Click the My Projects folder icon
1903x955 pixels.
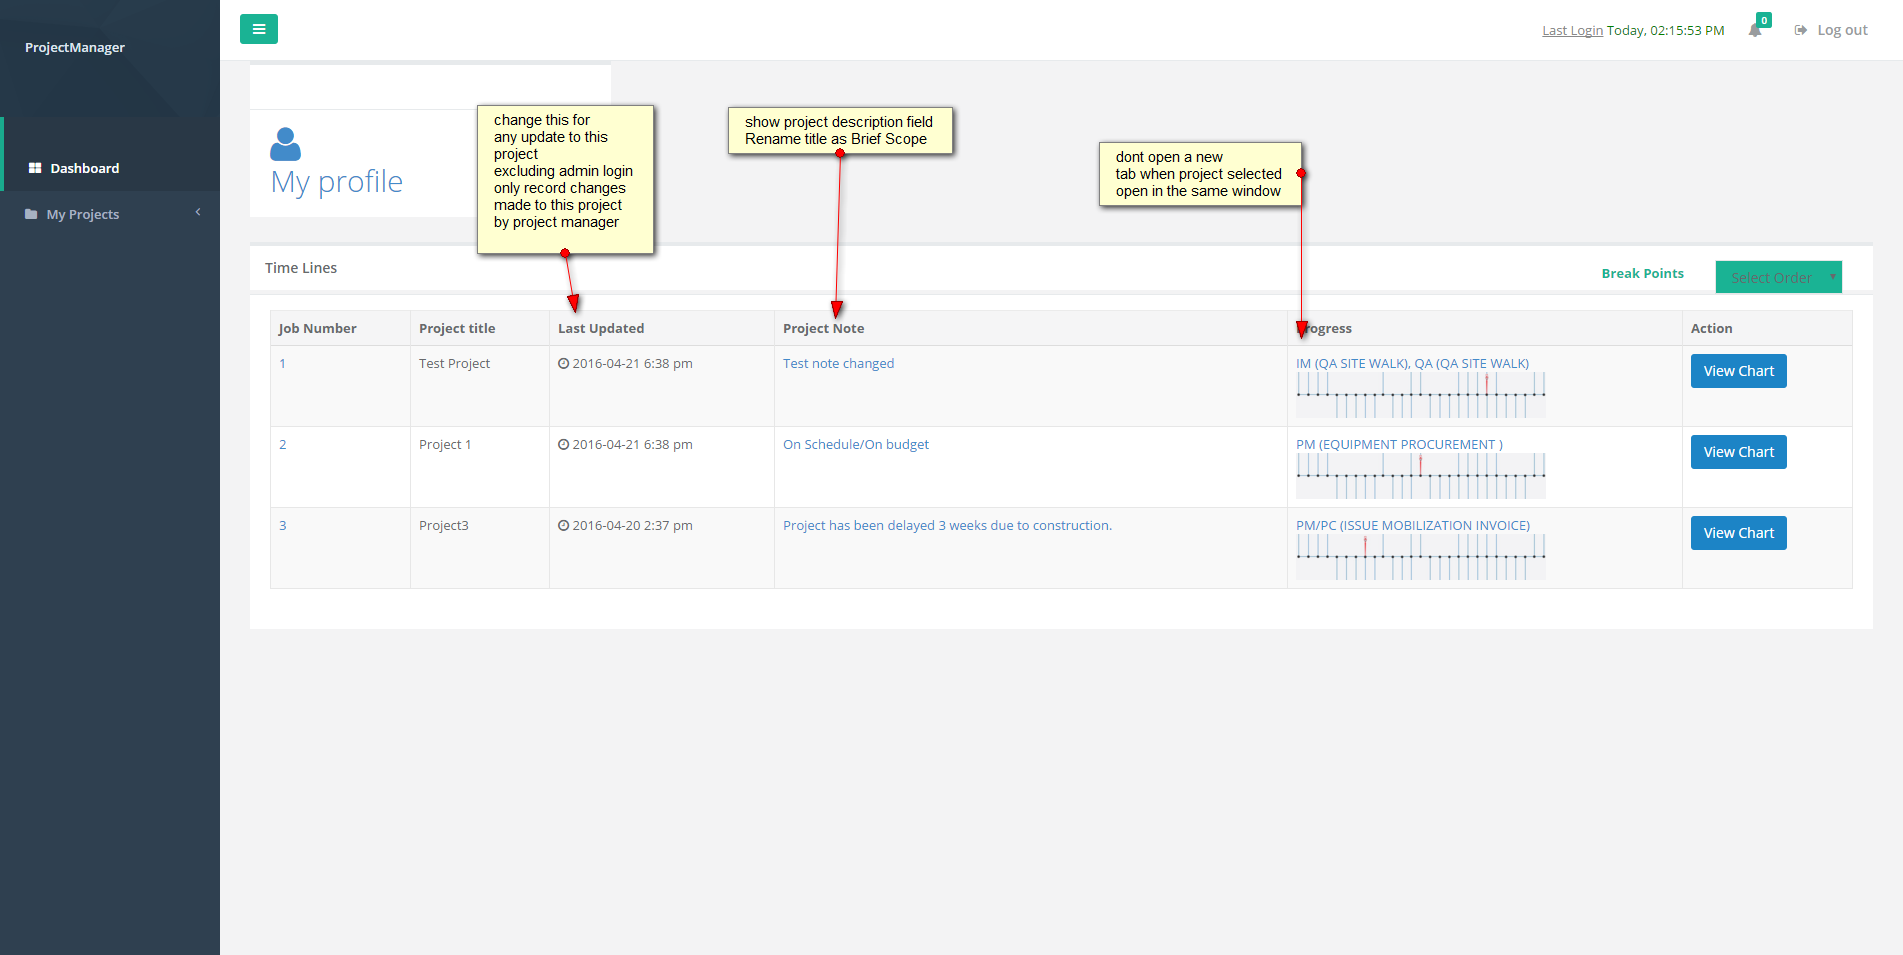click(x=31, y=214)
